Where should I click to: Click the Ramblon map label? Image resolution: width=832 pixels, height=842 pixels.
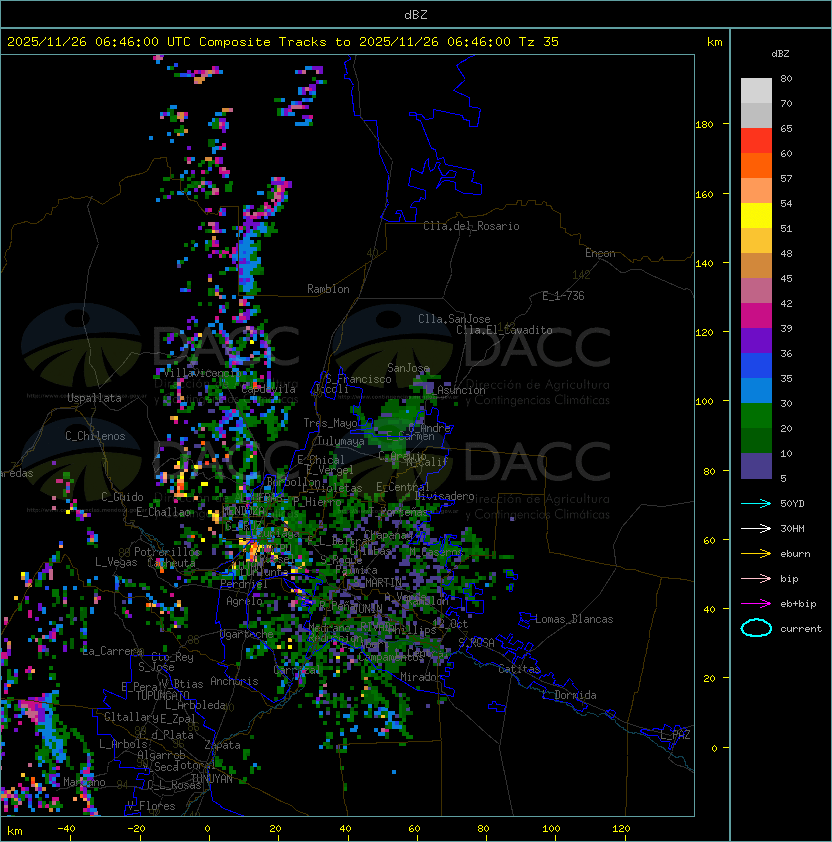(328, 289)
